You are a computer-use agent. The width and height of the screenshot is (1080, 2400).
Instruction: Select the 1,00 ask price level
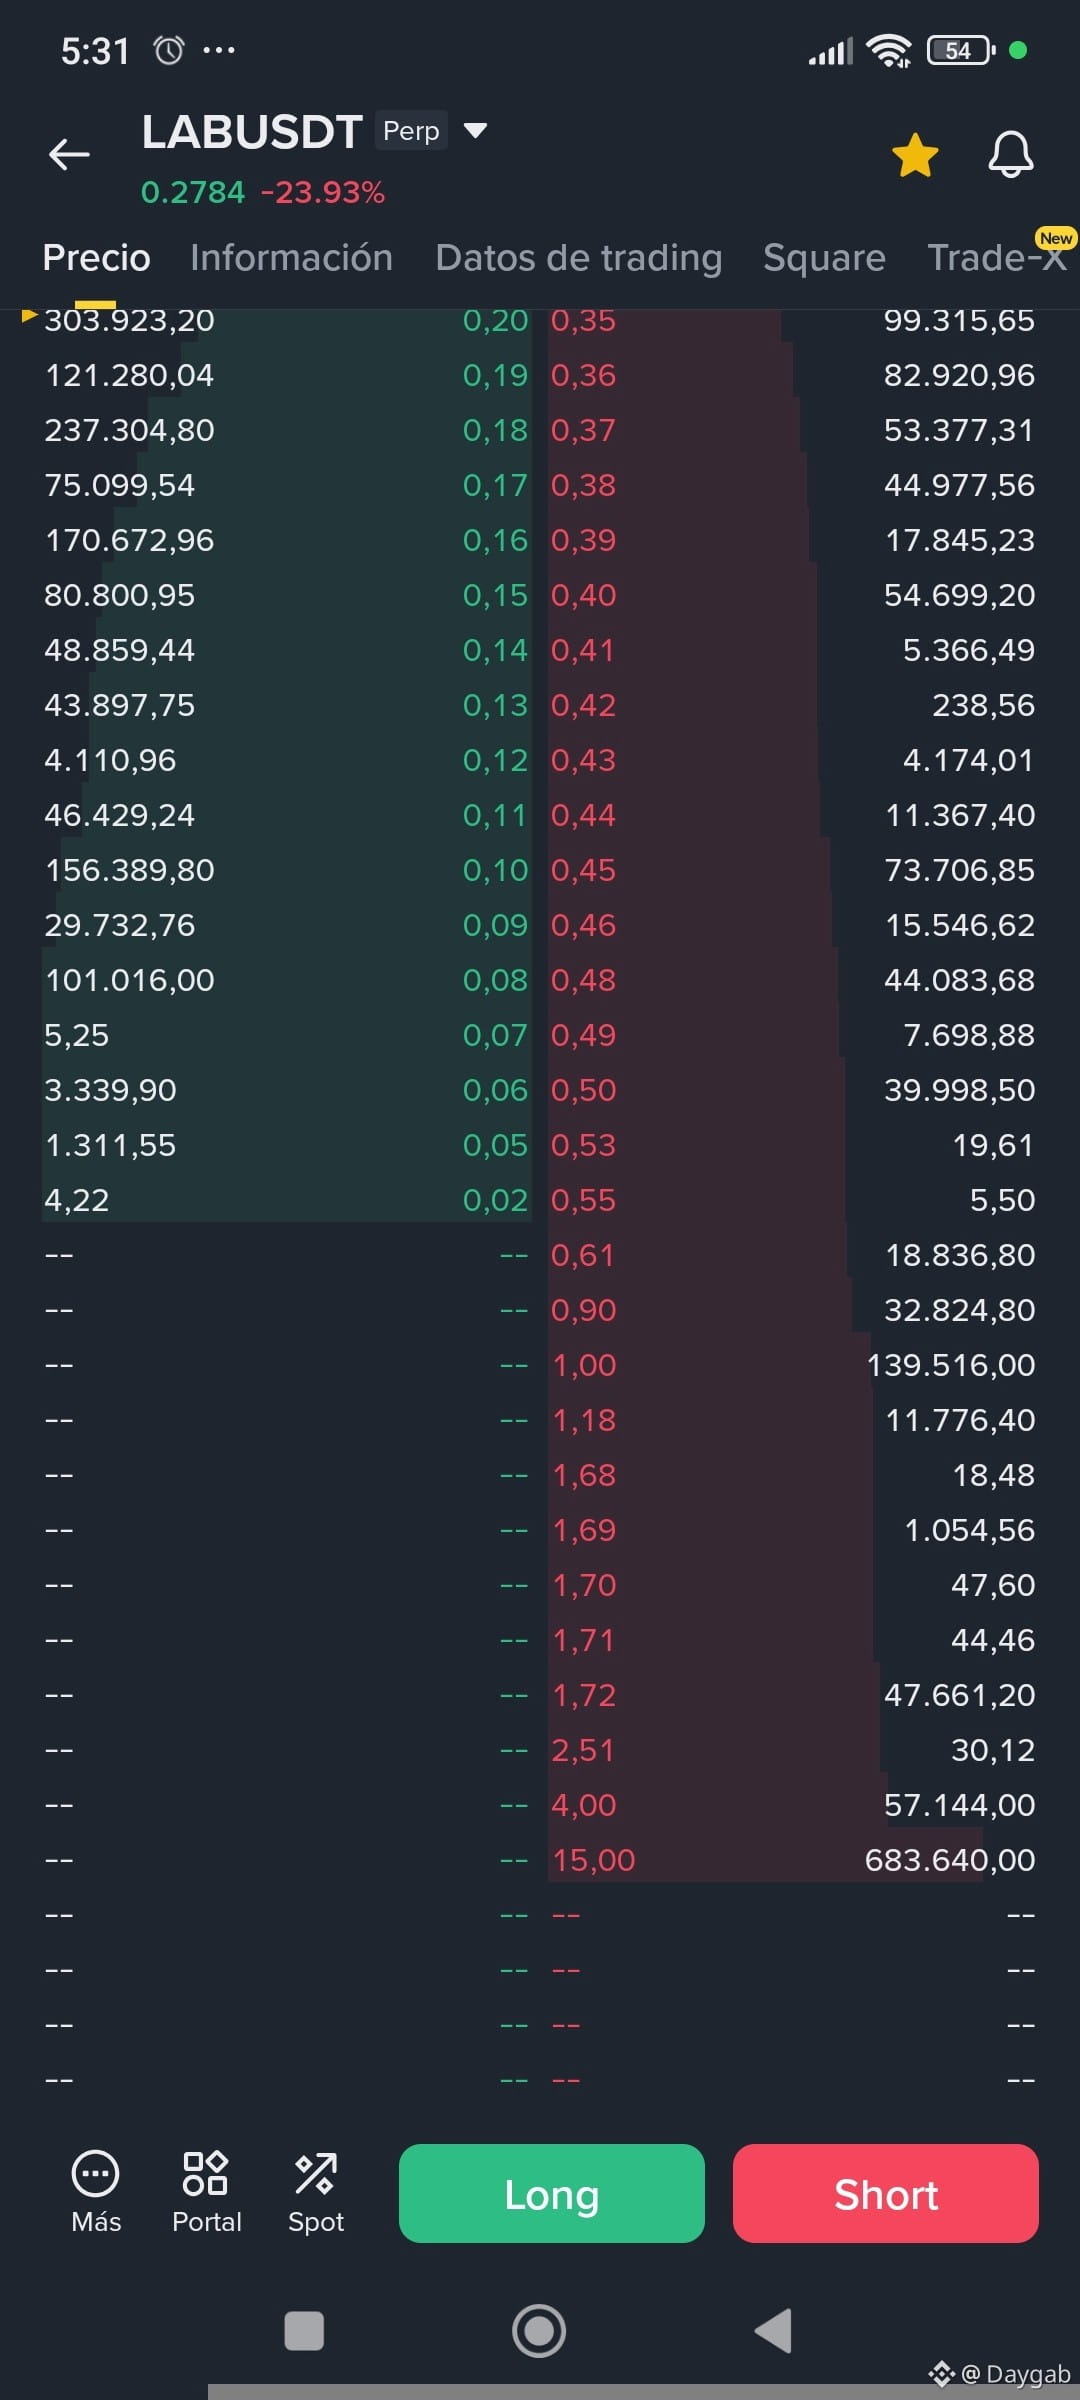(584, 1365)
